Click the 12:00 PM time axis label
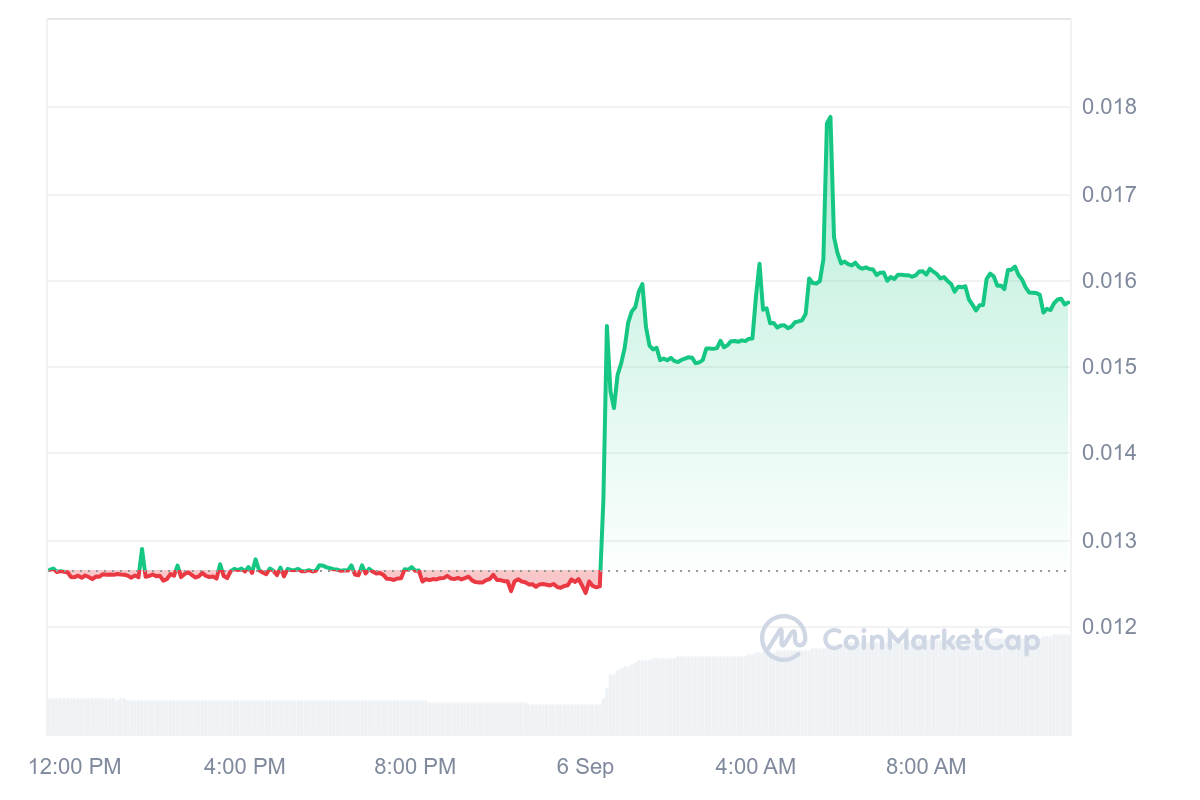Screen dimensions: 1200x800 tap(75, 767)
